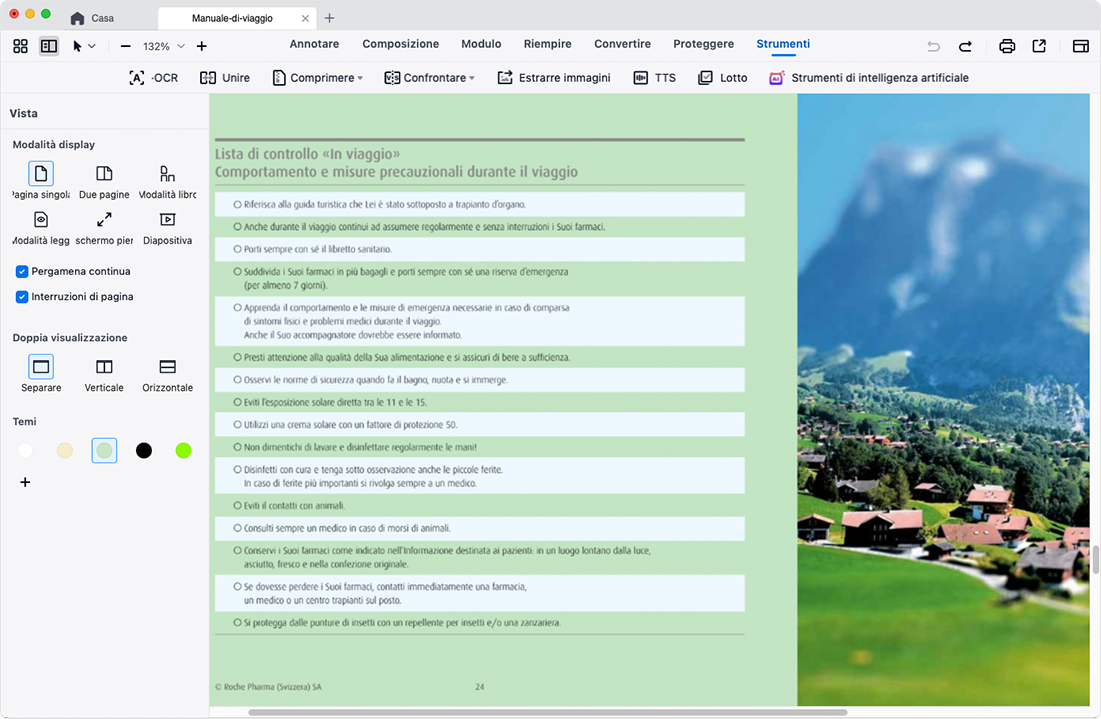Click the zoom in plus button
Screen dimensions: 1101x719
(x=202, y=46)
